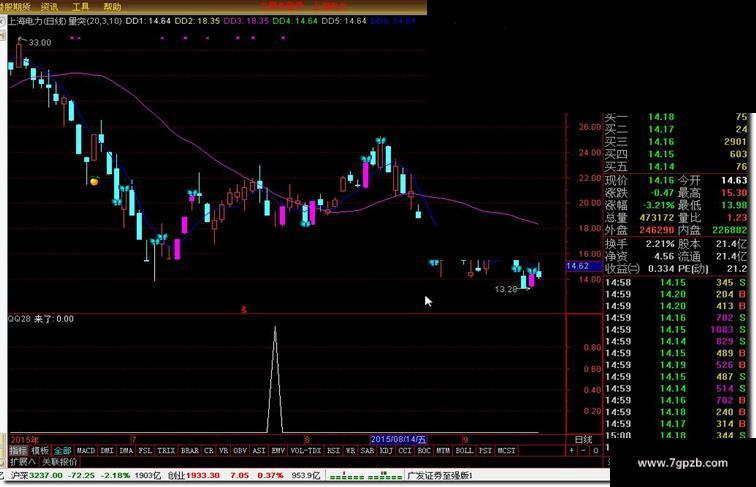Screen dimensions: 756x487
Task: Switch to the ROC indicator
Action: point(424,450)
